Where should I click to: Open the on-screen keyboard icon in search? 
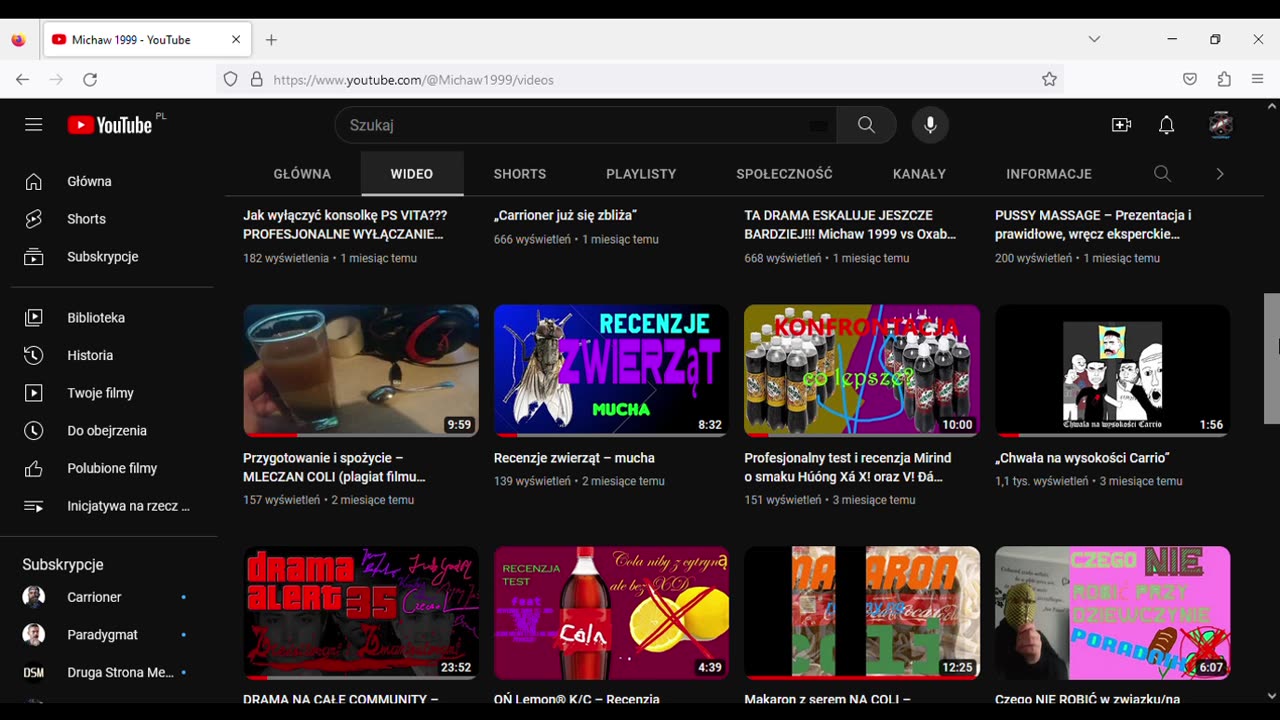(818, 126)
